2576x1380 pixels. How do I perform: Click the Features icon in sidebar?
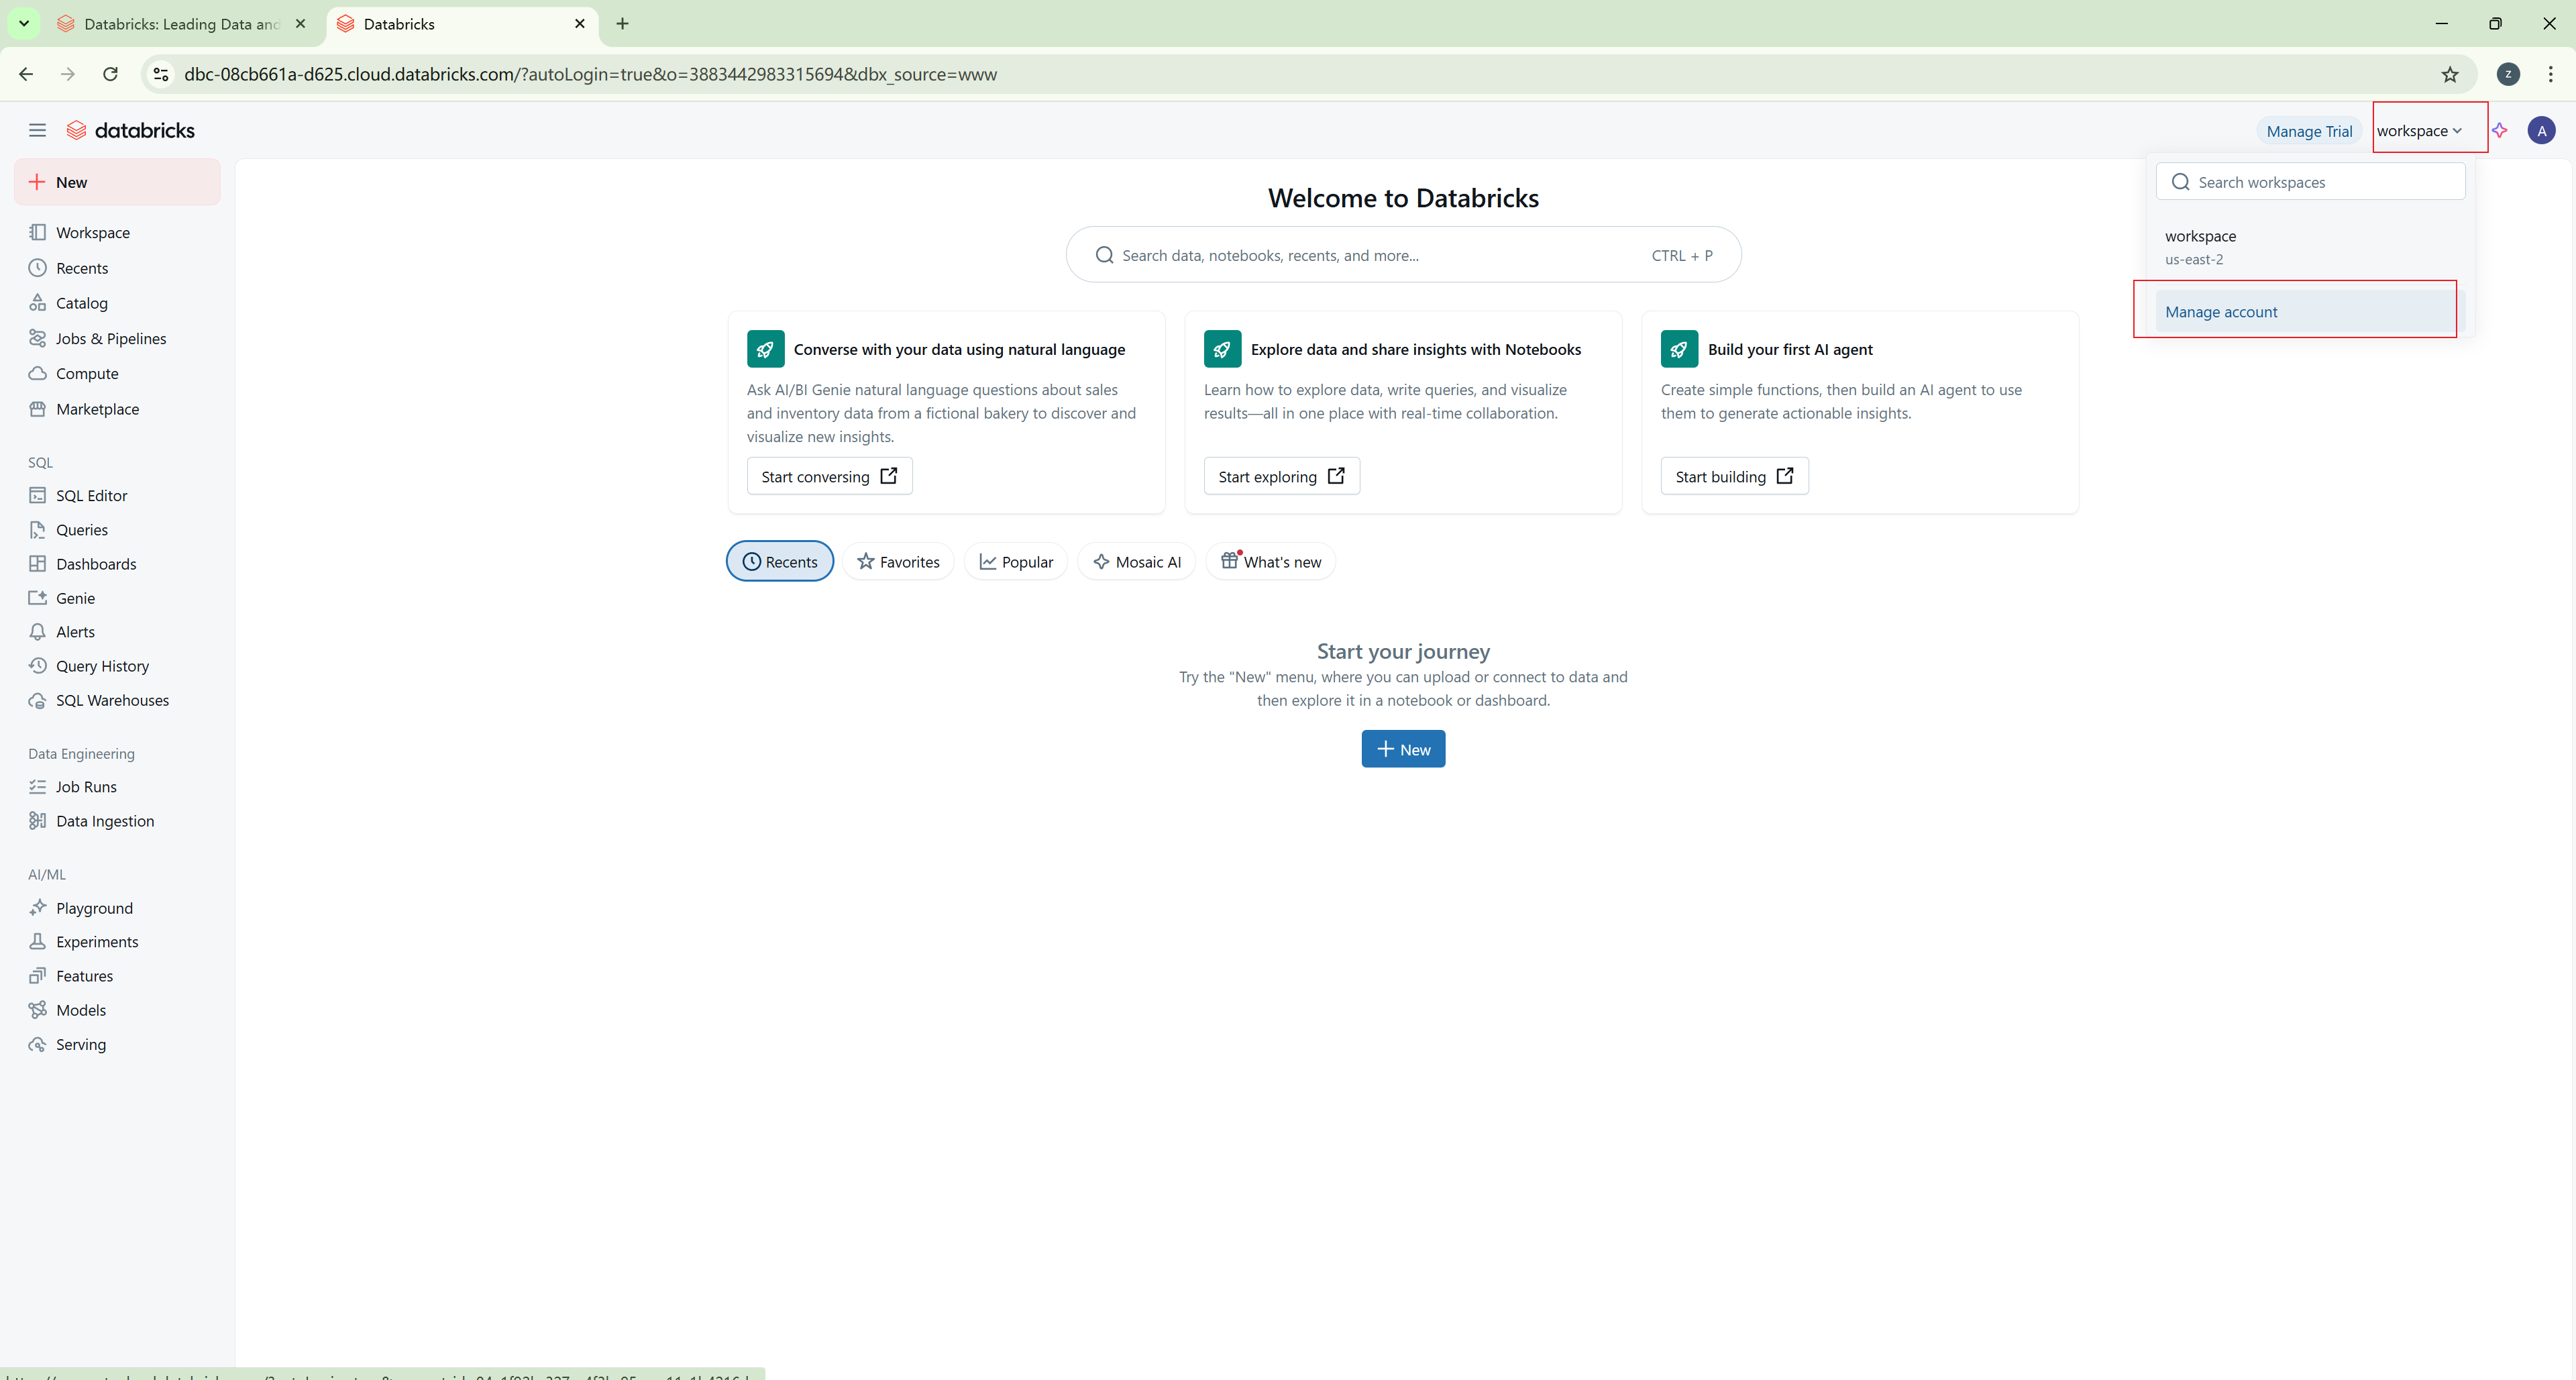click(x=38, y=976)
